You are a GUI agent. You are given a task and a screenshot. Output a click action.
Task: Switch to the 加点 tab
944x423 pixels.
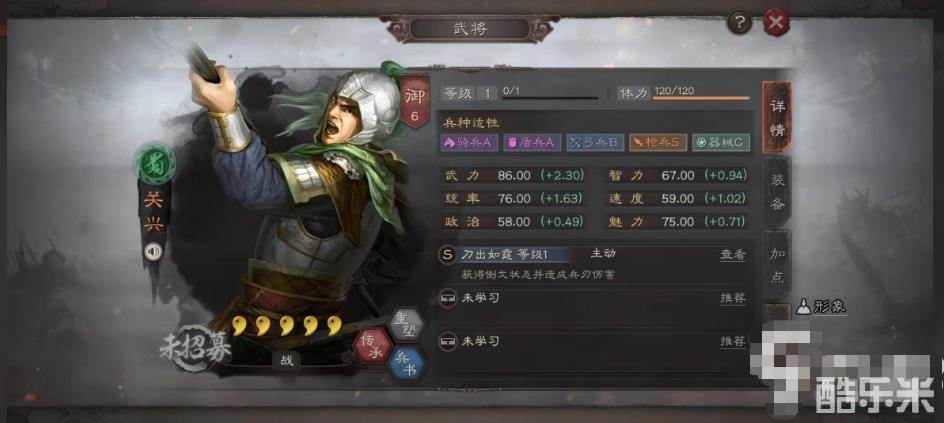click(x=777, y=265)
